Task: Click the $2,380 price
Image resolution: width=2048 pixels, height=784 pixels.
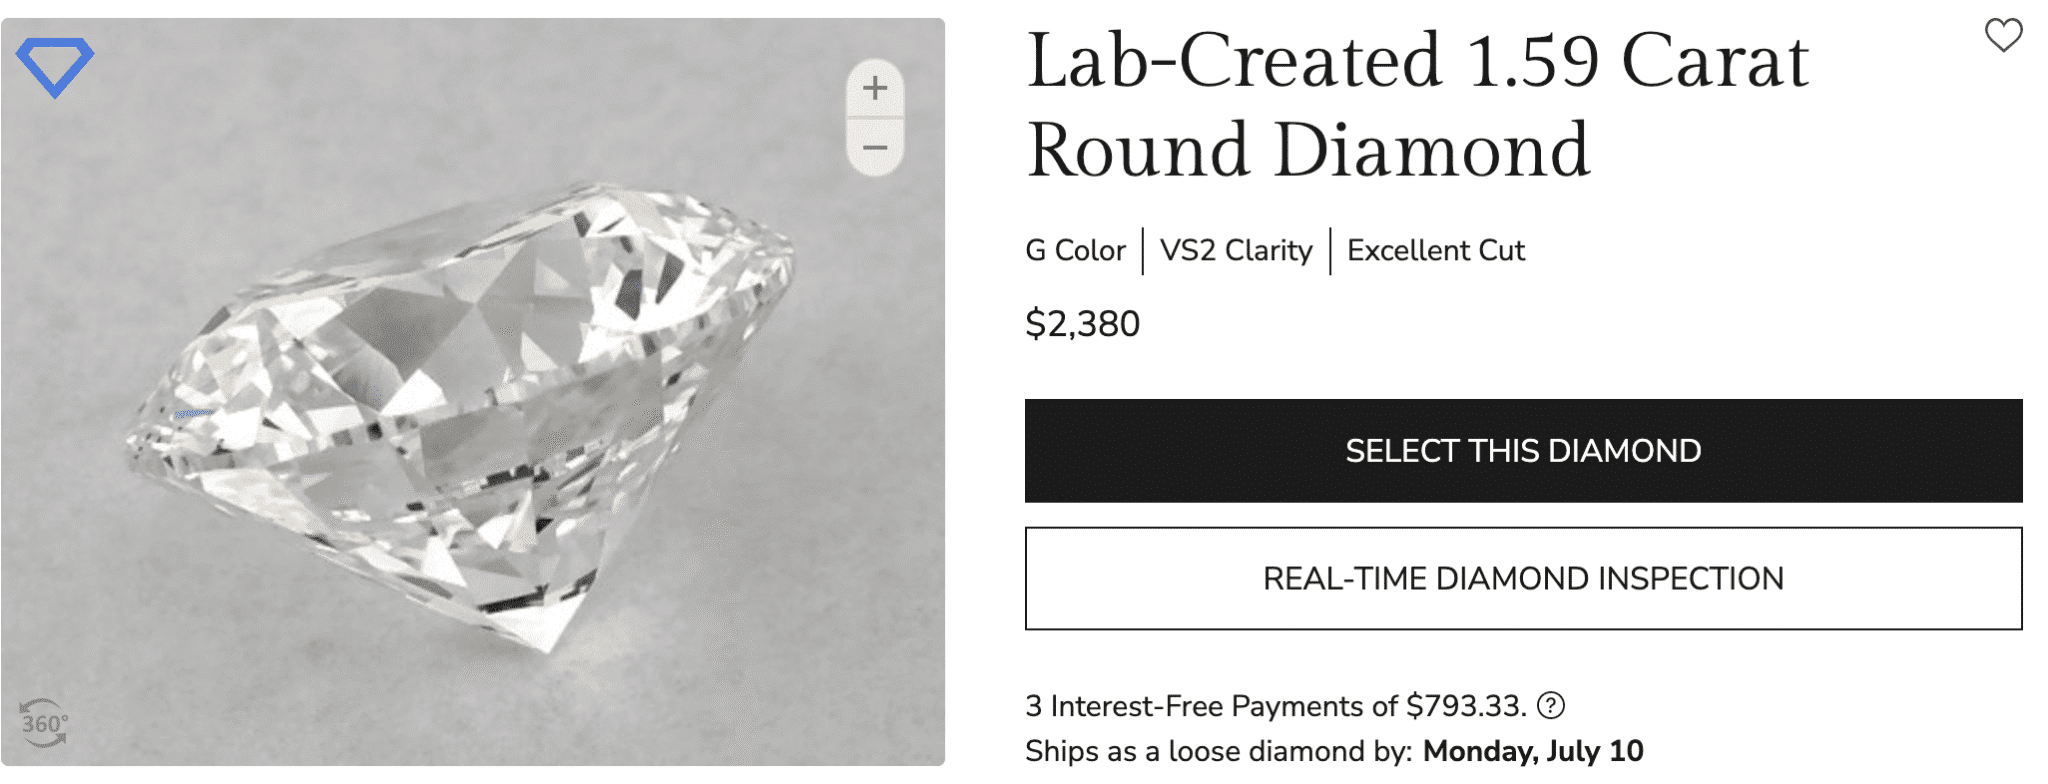Action: (x=1082, y=324)
